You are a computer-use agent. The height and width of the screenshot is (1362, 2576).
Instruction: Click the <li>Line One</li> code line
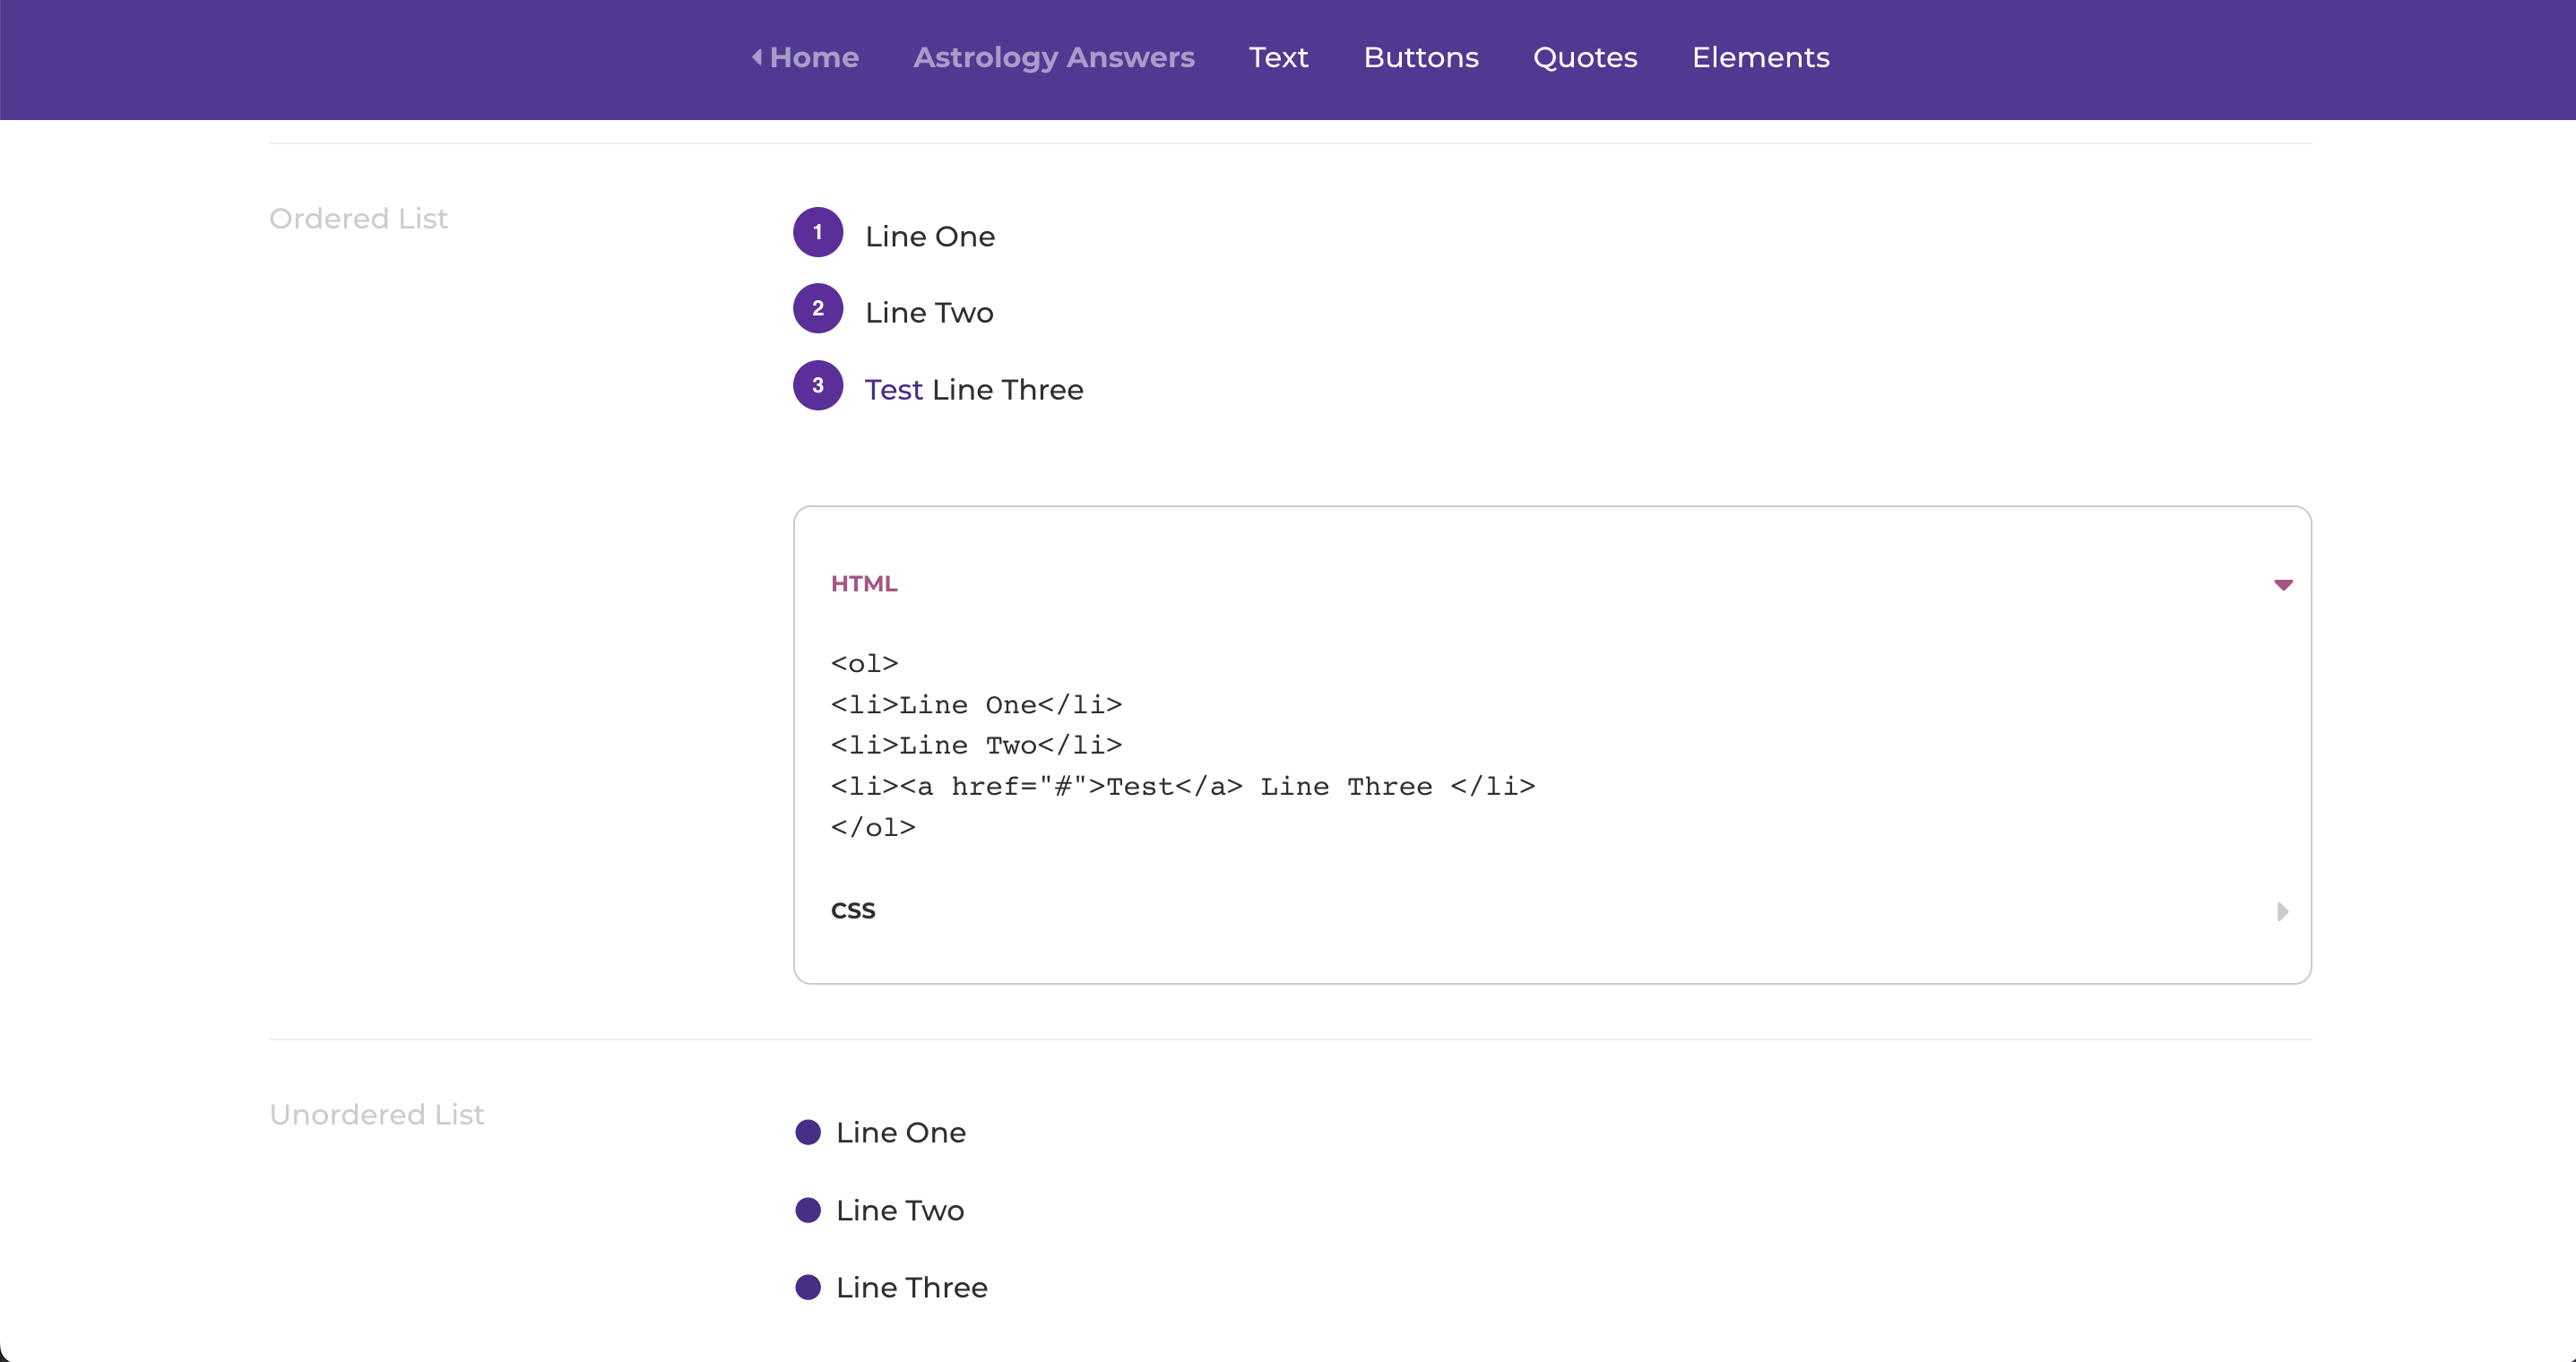pyautogui.click(x=976, y=705)
